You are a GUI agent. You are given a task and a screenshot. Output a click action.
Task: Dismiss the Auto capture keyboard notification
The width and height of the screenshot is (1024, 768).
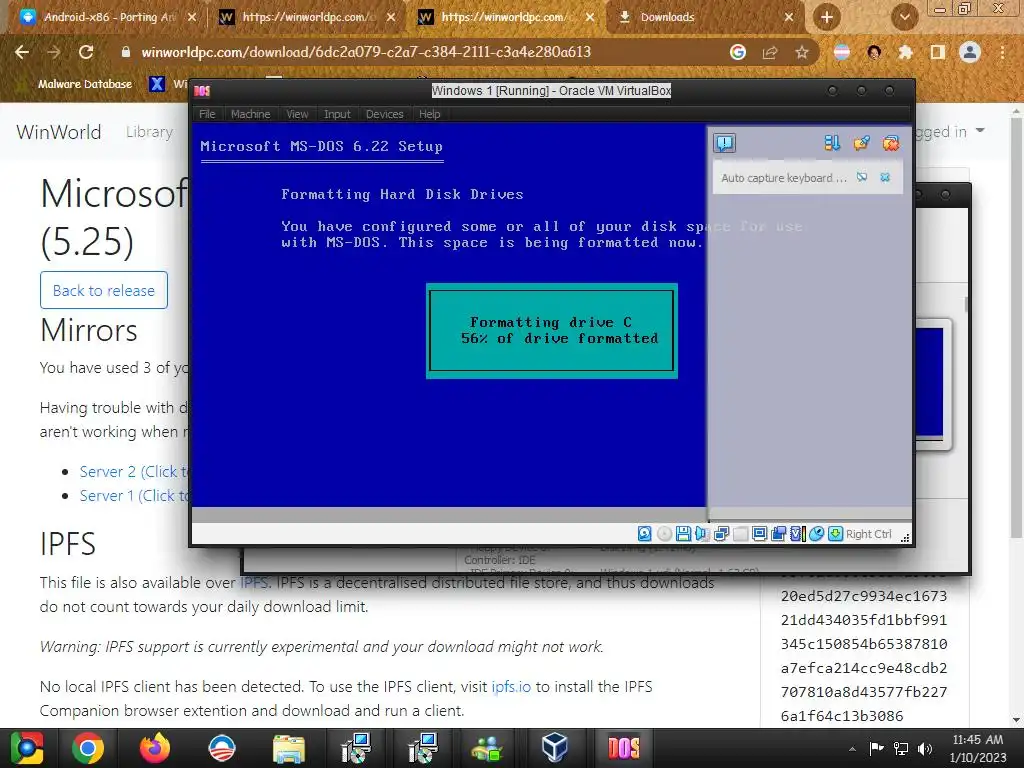point(885,177)
